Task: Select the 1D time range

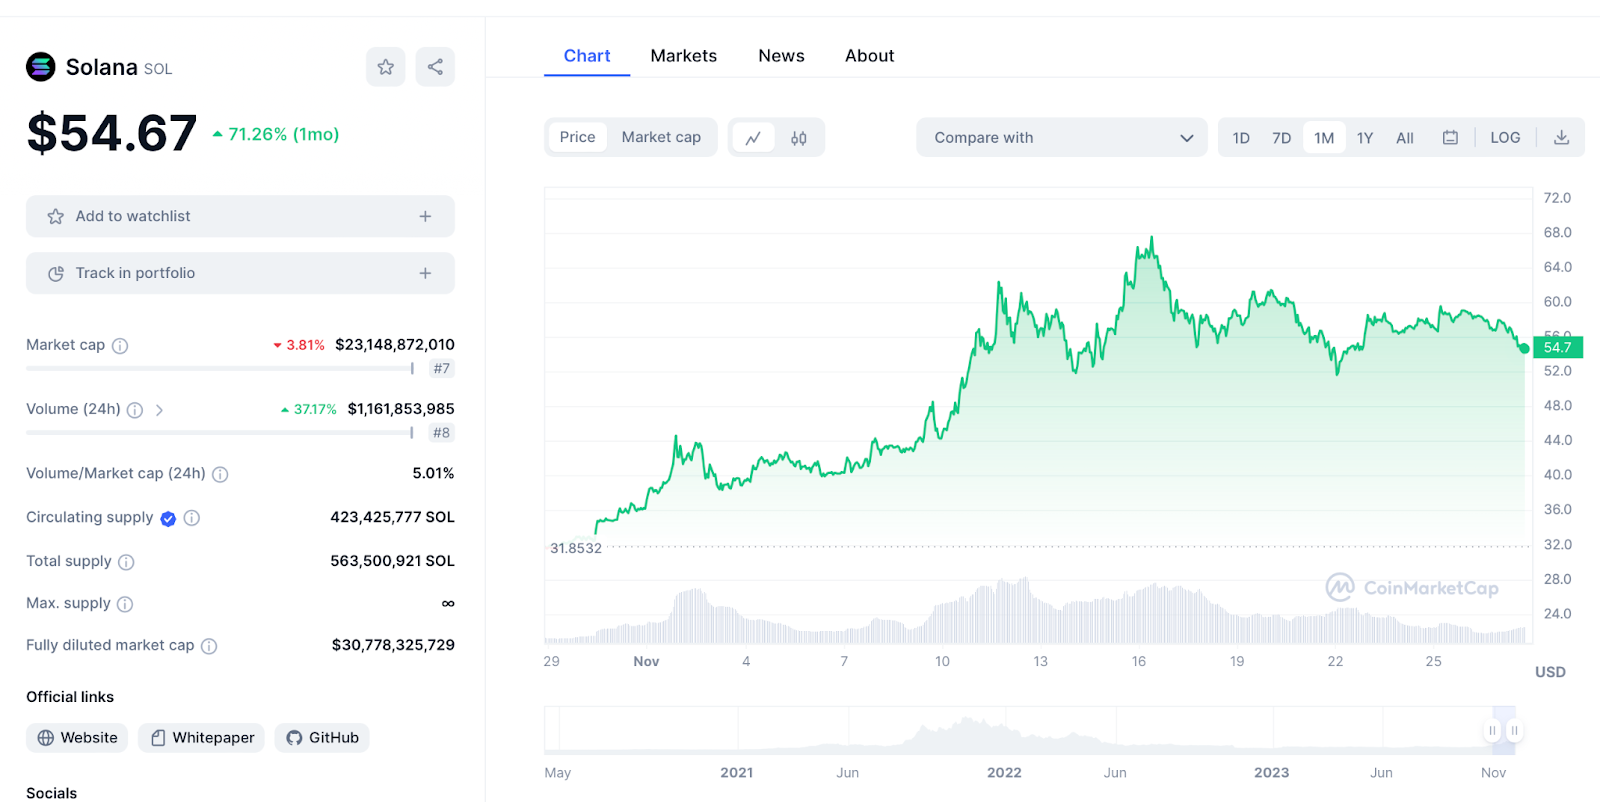Action: [1241, 138]
